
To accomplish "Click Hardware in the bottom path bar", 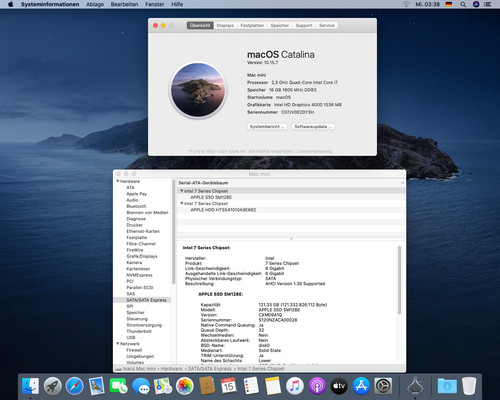I will pos(171,369).
